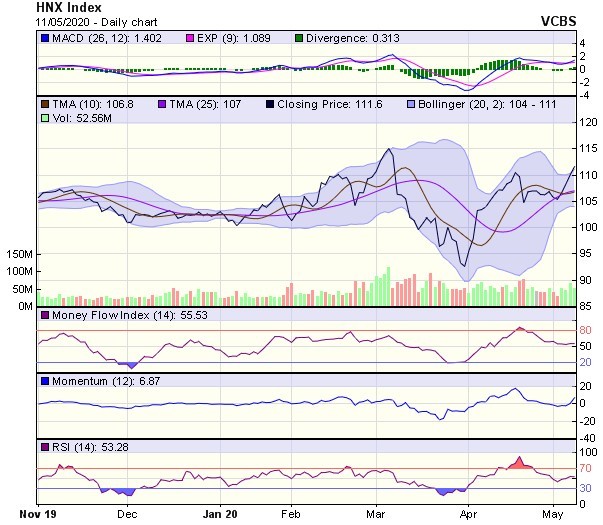Click the Money Flow Index legend marker
Screen dimensions: 603x525
click(x=44, y=315)
